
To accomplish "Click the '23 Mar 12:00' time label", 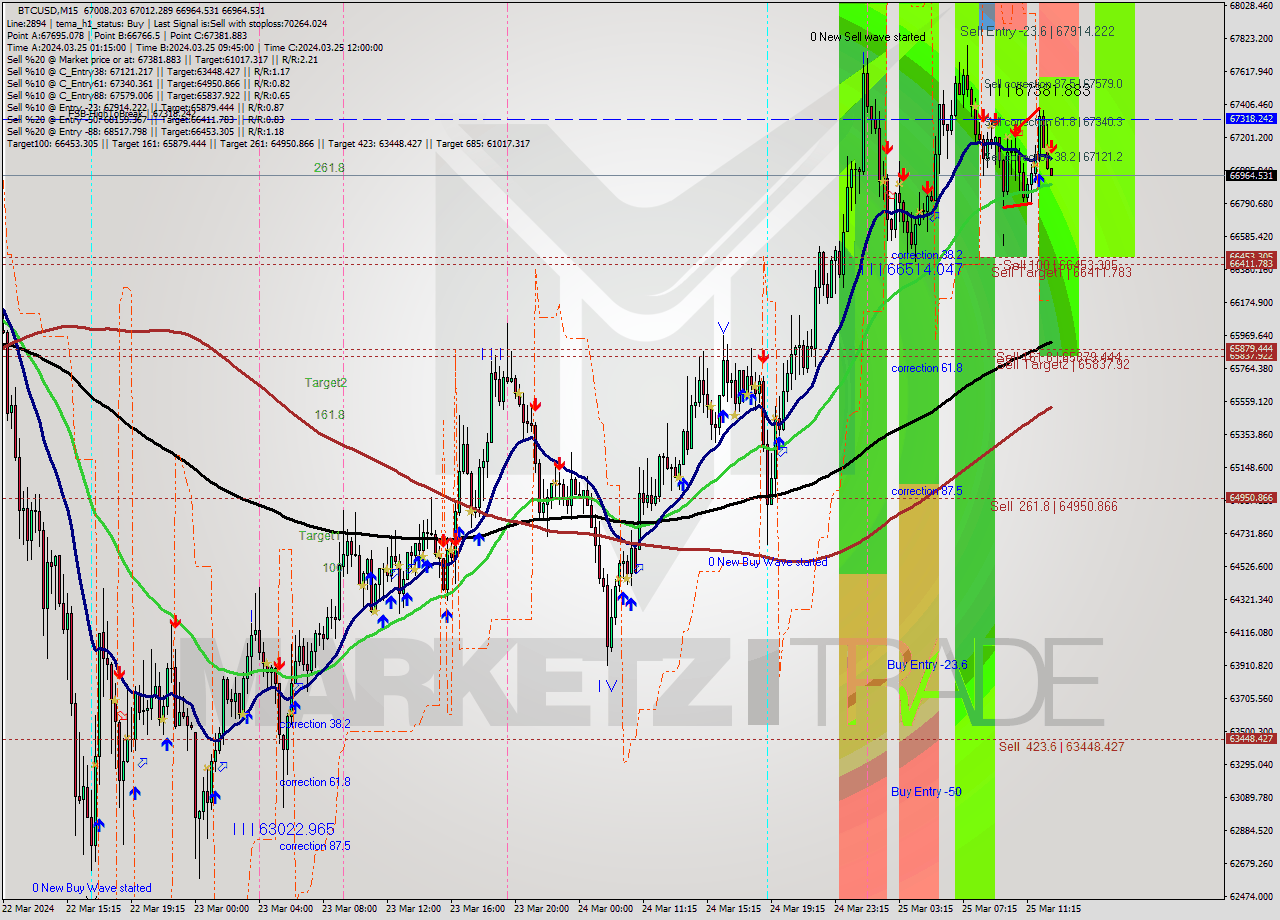I will point(413,909).
